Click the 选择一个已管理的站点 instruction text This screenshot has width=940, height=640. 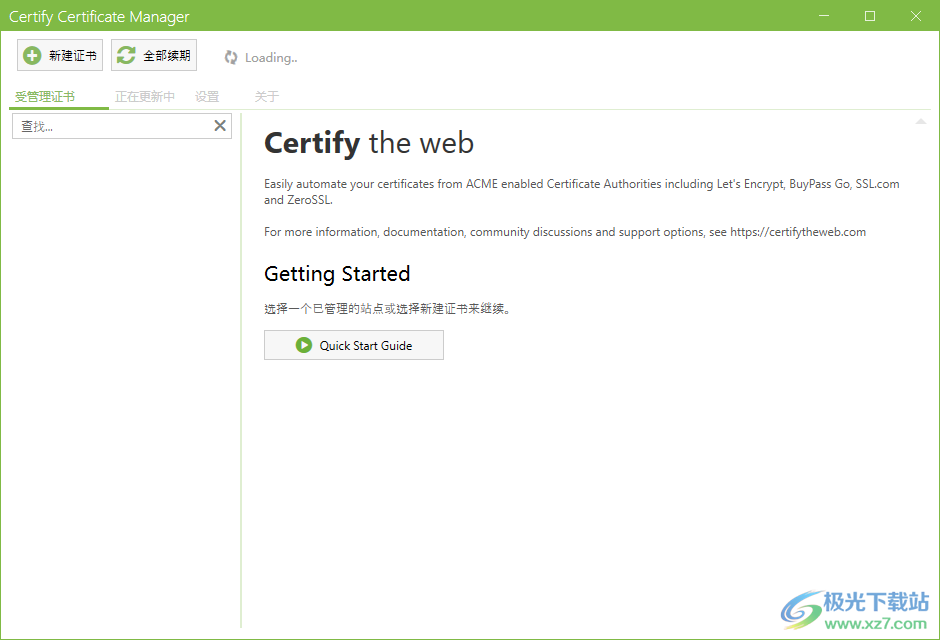pyautogui.click(x=387, y=309)
